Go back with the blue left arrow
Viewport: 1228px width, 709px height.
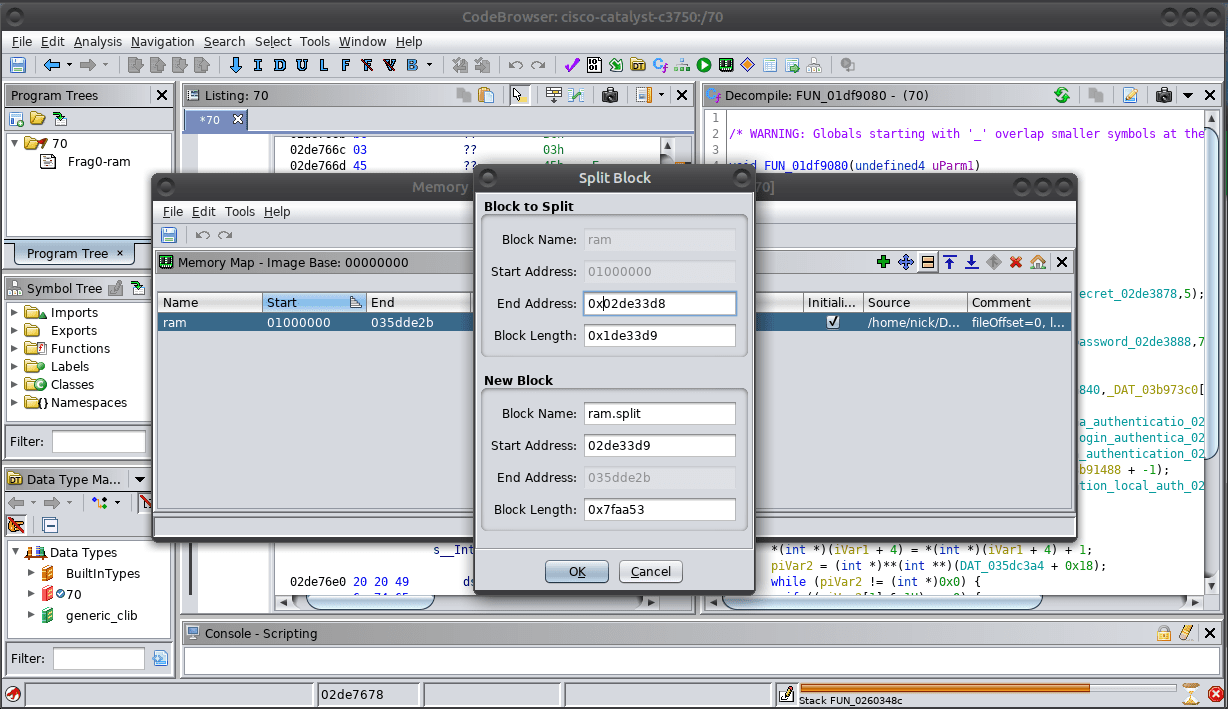pyautogui.click(x=52, y=65)
